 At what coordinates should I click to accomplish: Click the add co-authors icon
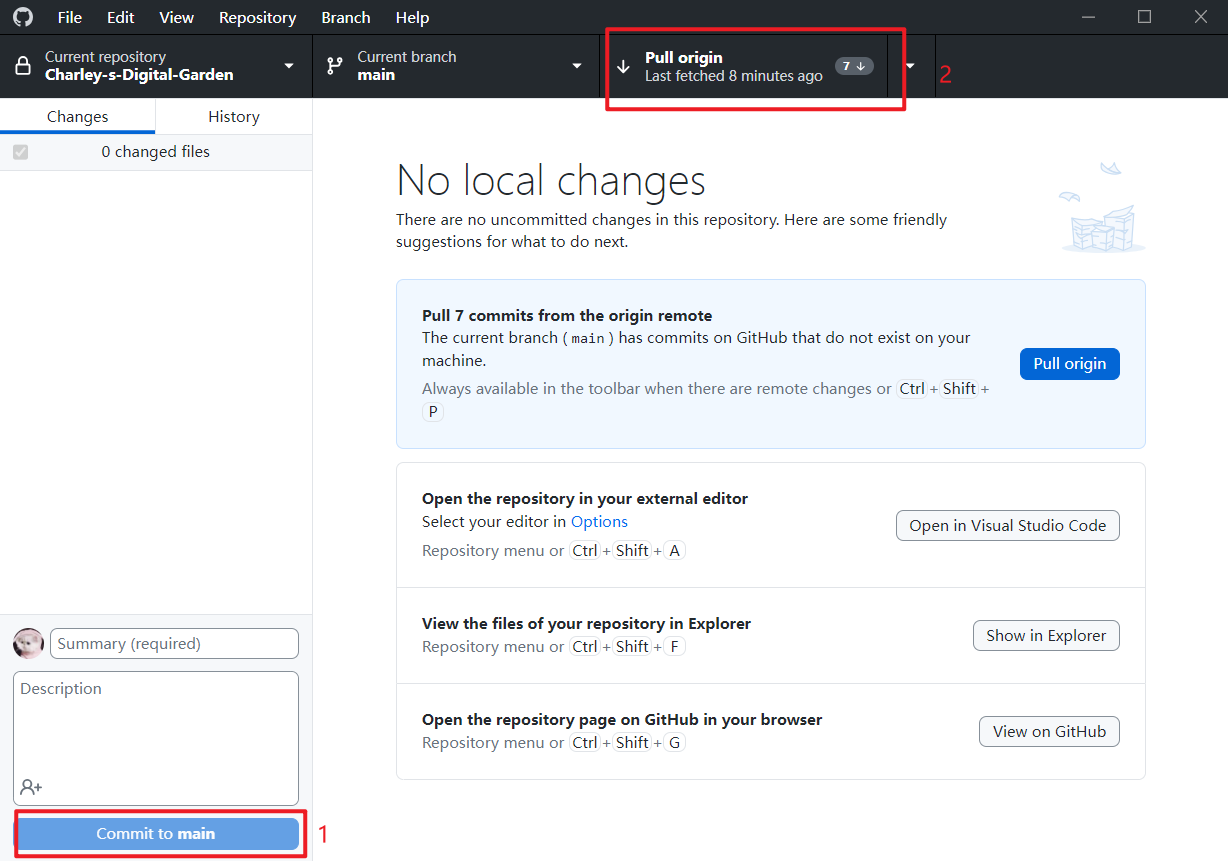(x=31, y=787)
